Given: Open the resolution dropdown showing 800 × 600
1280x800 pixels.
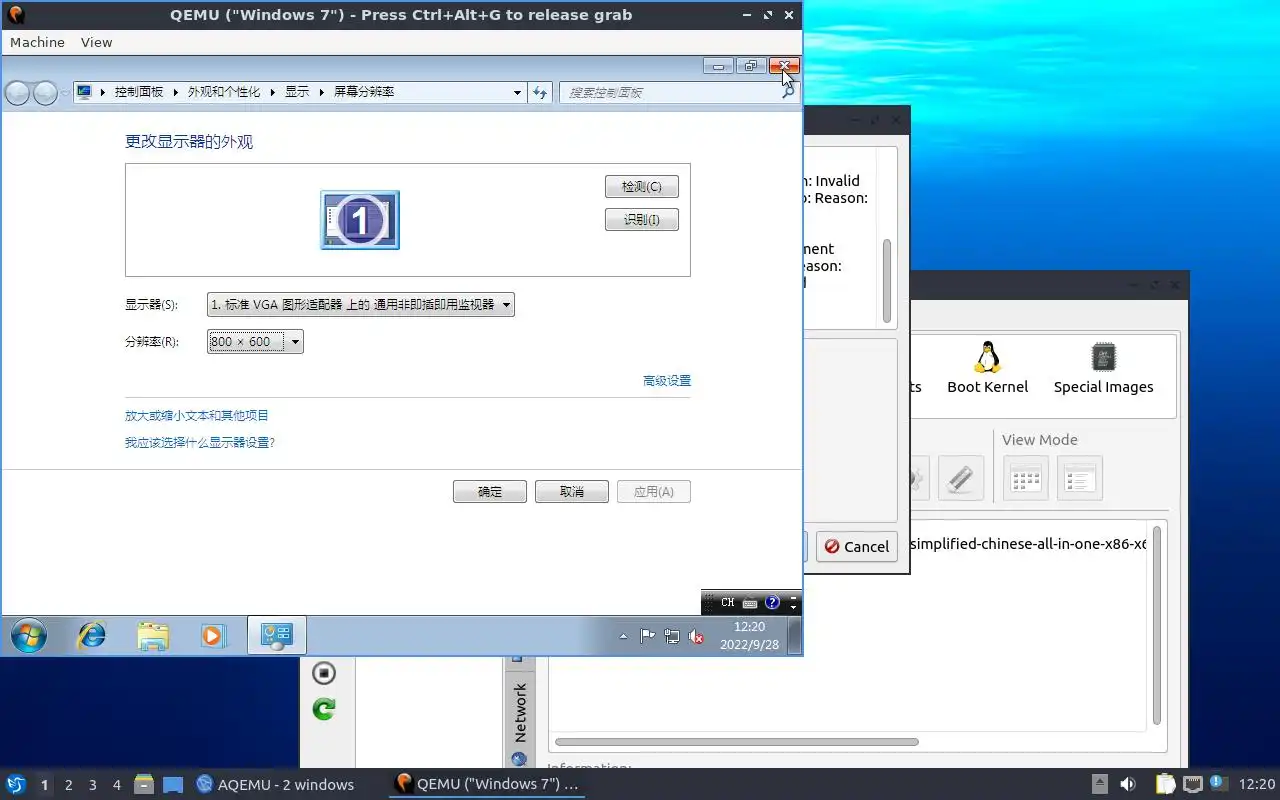Looking at the screenshot, I should coord(255,342).
